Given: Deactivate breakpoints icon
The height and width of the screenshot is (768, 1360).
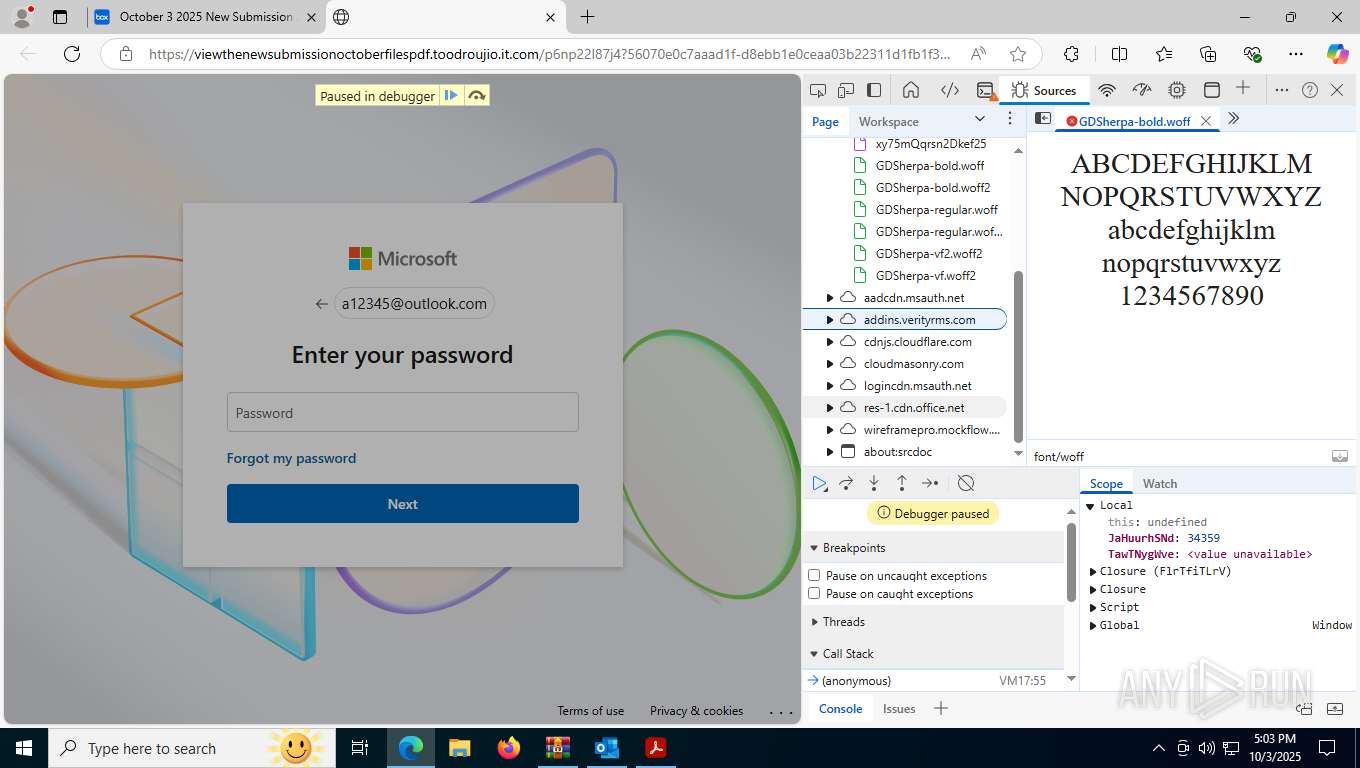Looking at the screenshot, I should coord(966,483).
